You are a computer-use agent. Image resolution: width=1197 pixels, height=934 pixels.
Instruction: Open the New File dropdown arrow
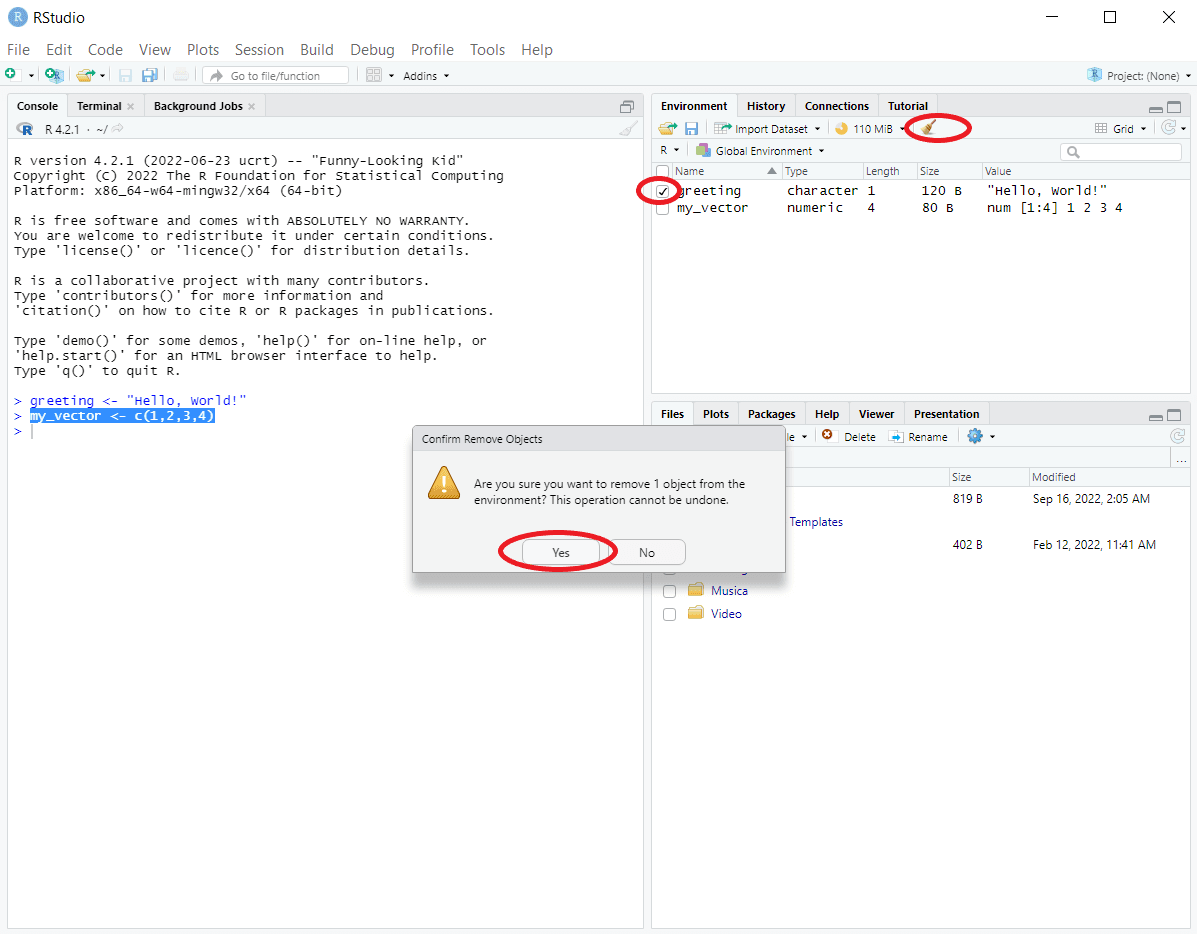31,76
